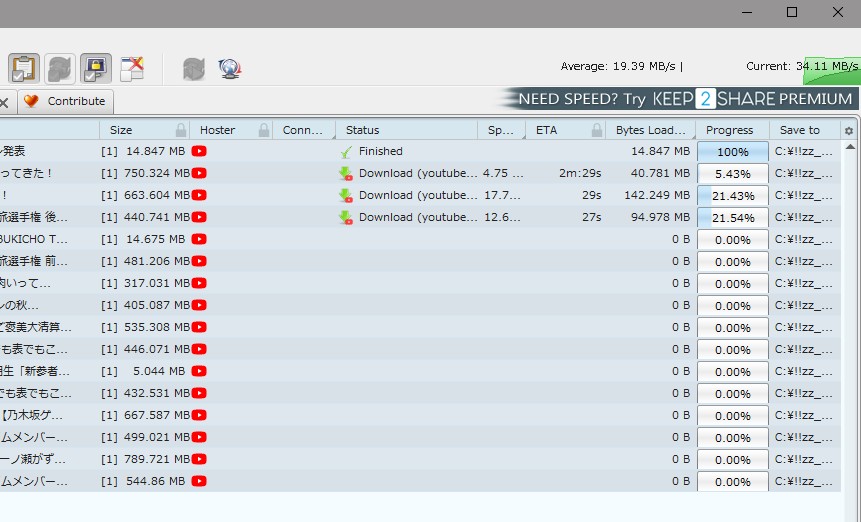861x522 pixels.
Task: Click YouTube icon in 440.741 MB row
Action: (x=199, y=217)
